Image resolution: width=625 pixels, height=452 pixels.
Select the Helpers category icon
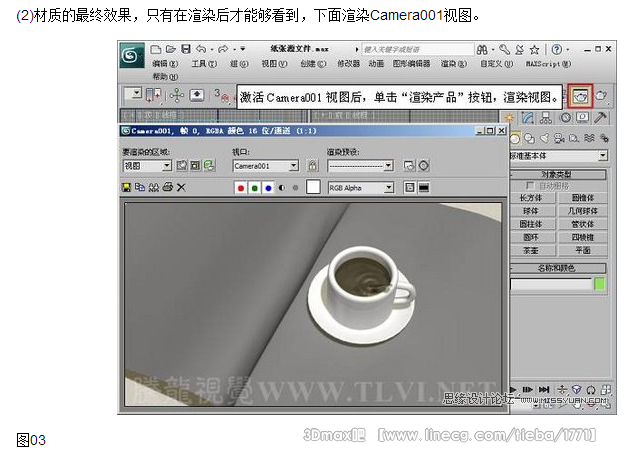point(574,138)
